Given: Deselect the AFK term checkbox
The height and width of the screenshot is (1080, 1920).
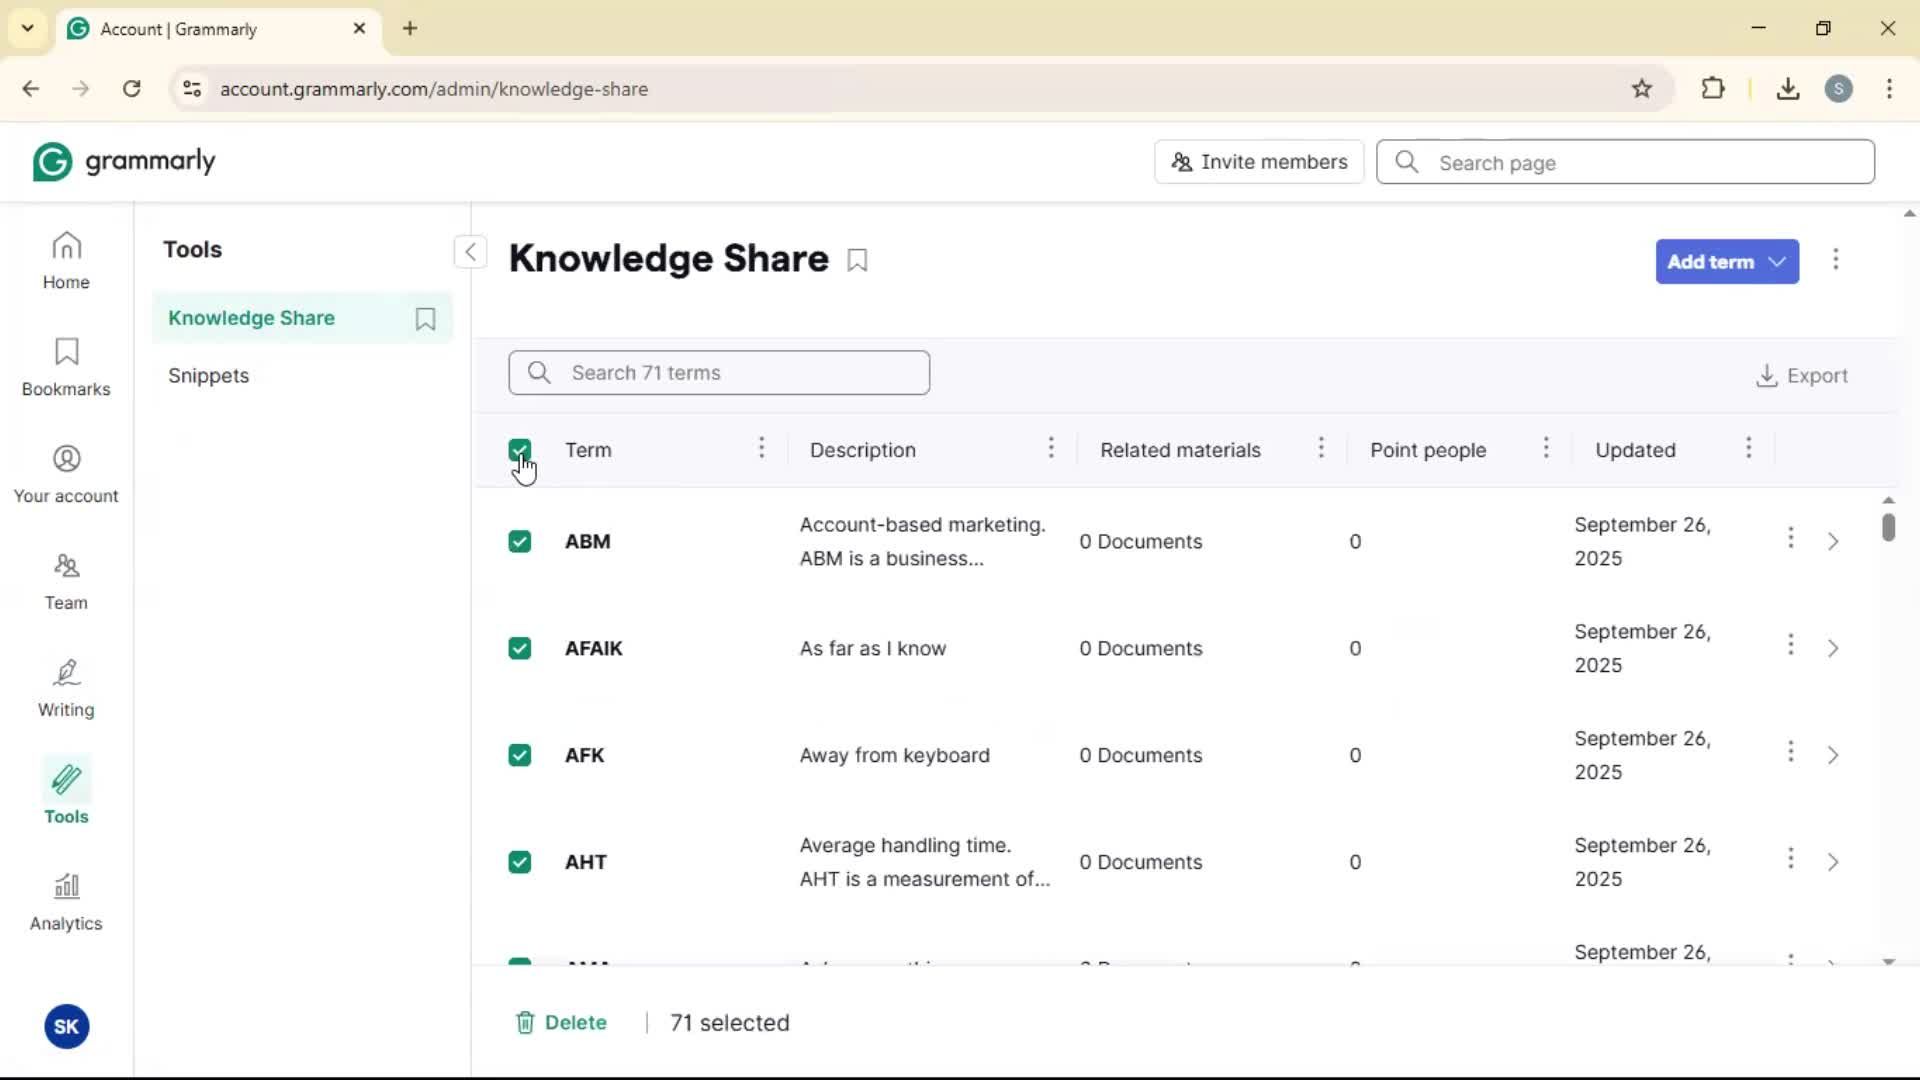Looking at the screenshot, I should pyautogui.click(x=519, y=755).
